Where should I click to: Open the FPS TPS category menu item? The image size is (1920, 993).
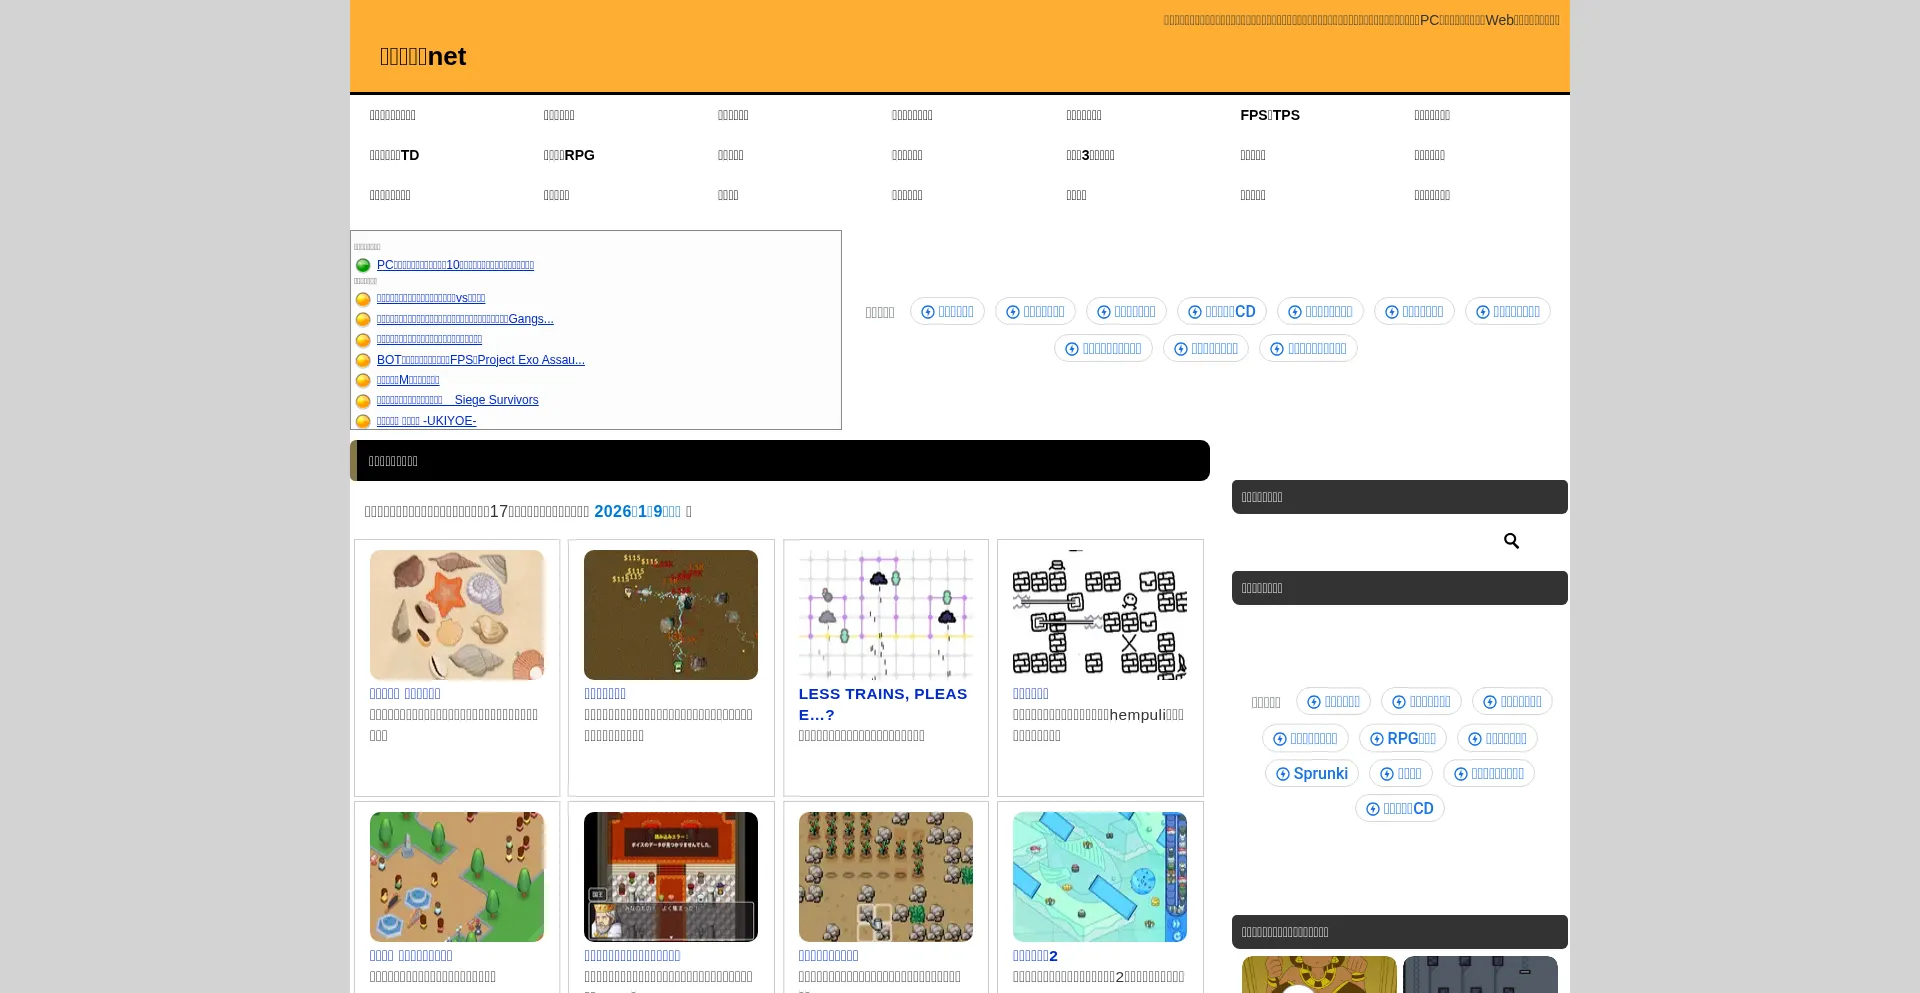tap(1269, 115)
